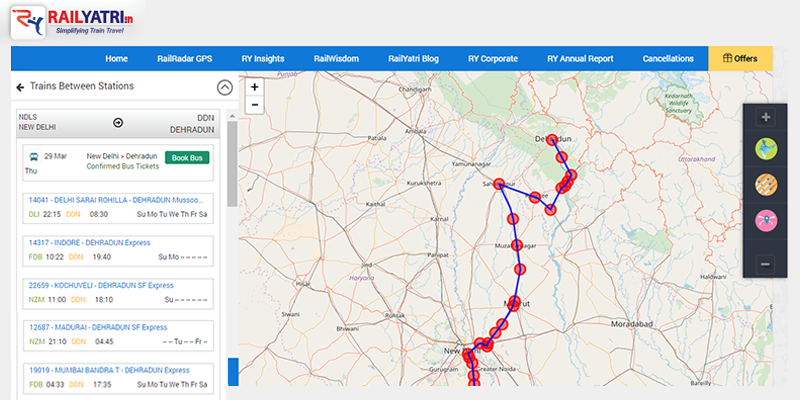Click 'Confirmed Bus Tickets' text

coord(122,166)
